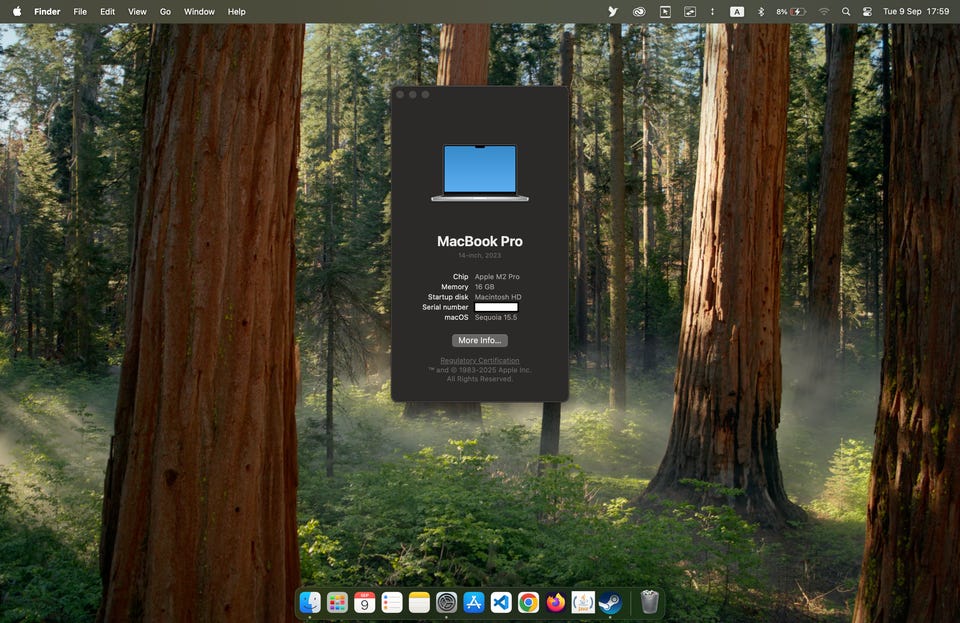Open the Notes app in the Dock

(x=419, y=602)
